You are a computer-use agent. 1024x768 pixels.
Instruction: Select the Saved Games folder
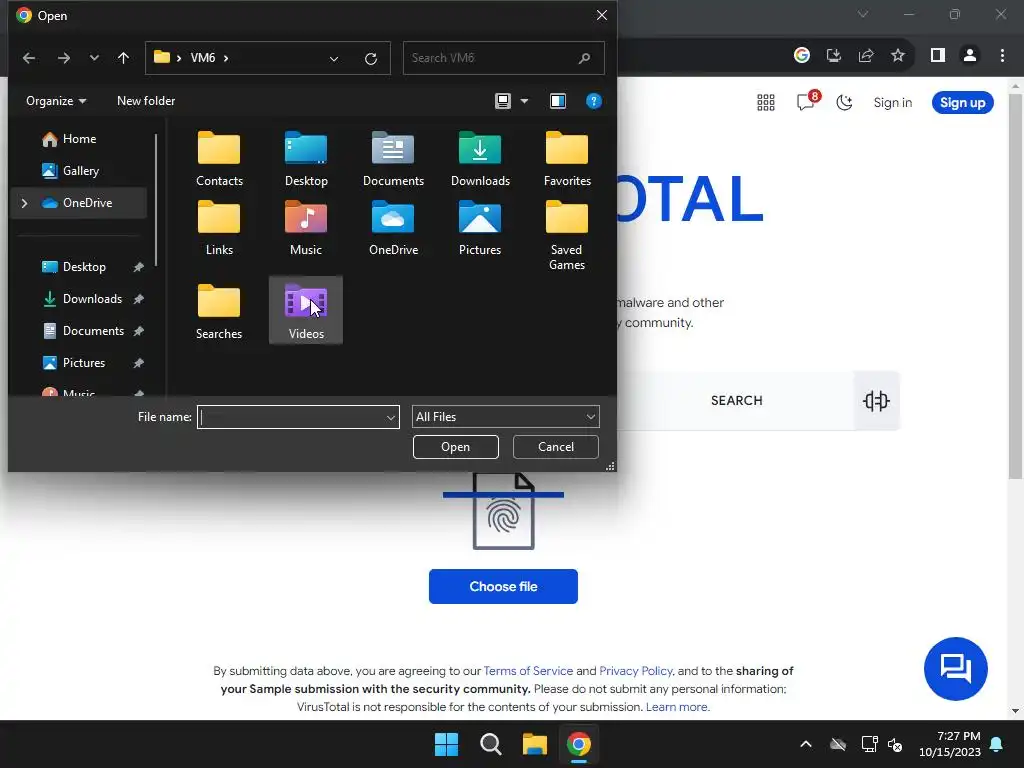567,236
